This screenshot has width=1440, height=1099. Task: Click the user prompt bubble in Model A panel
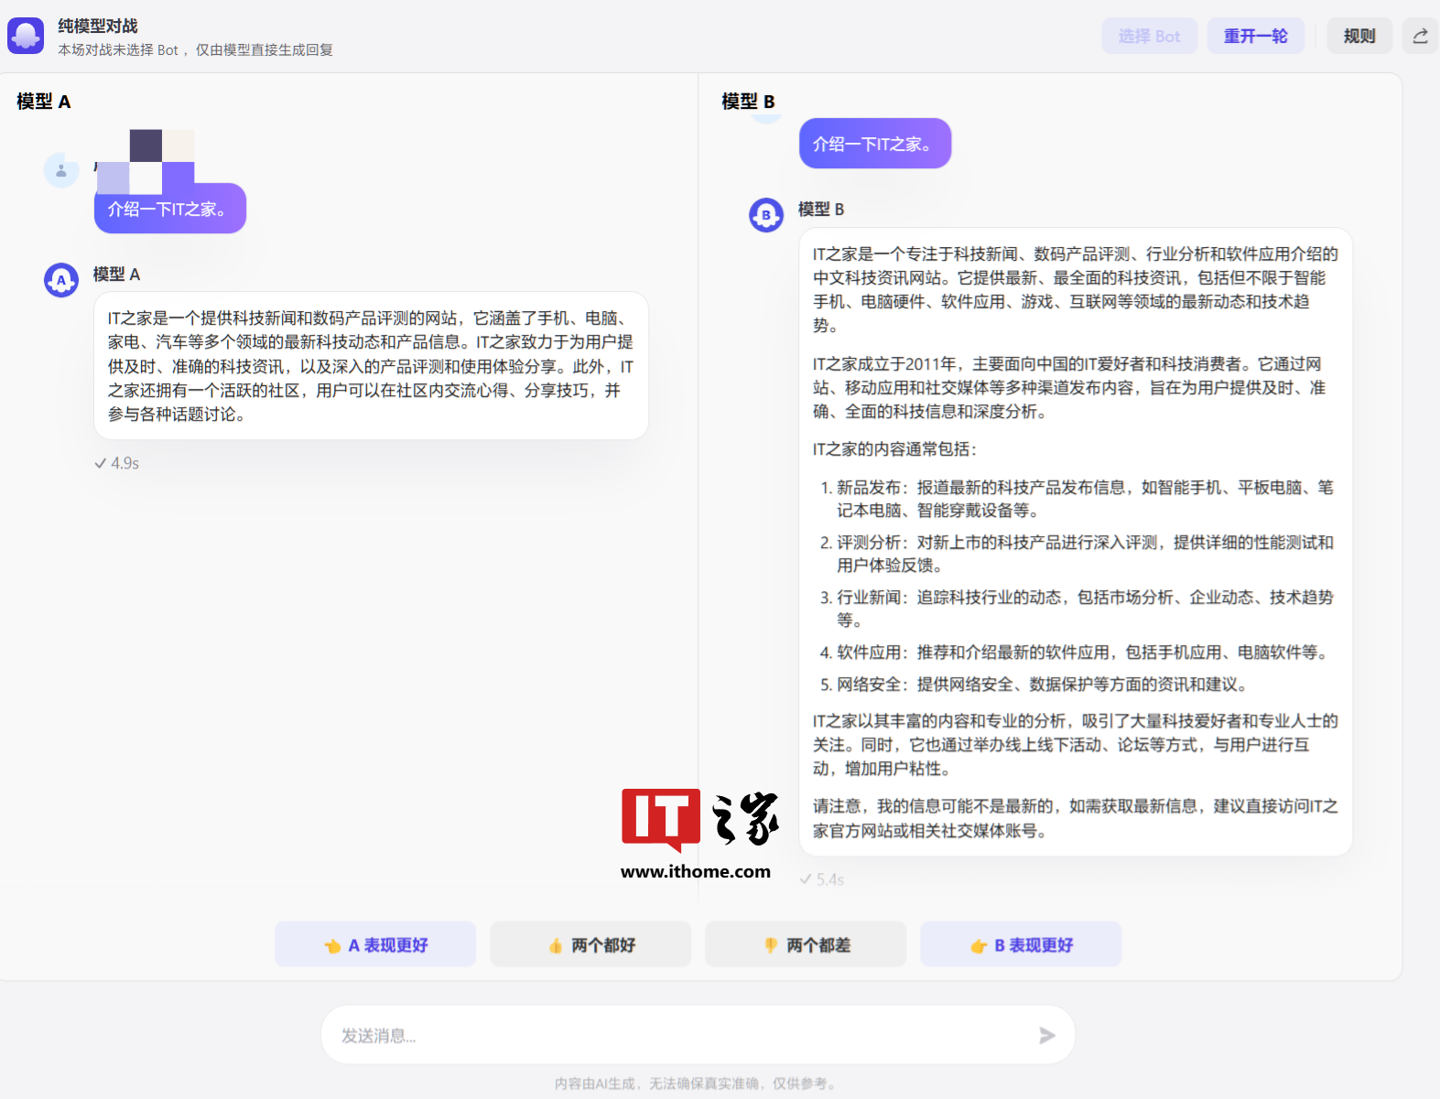[x=170, y=209]
